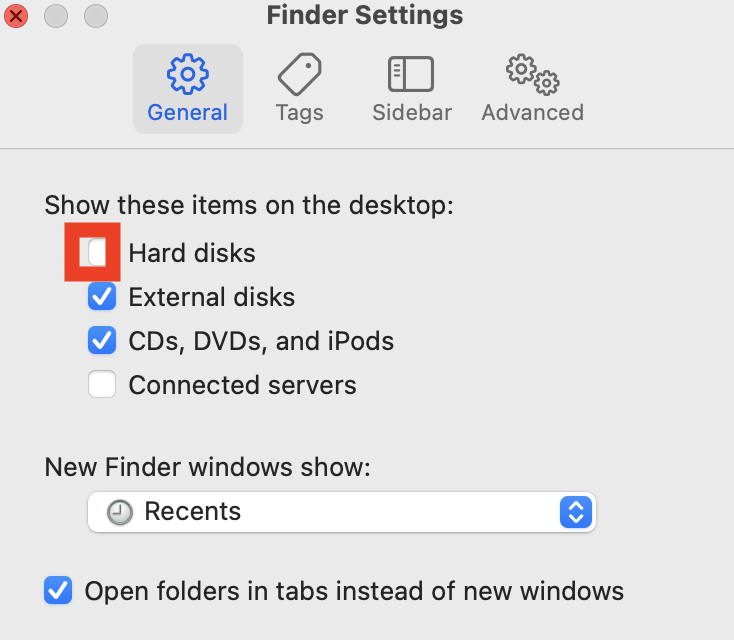This screenshot has width=734, height=640.
Task: Uncheck the External disks checkbox
Action: [102, 297]
